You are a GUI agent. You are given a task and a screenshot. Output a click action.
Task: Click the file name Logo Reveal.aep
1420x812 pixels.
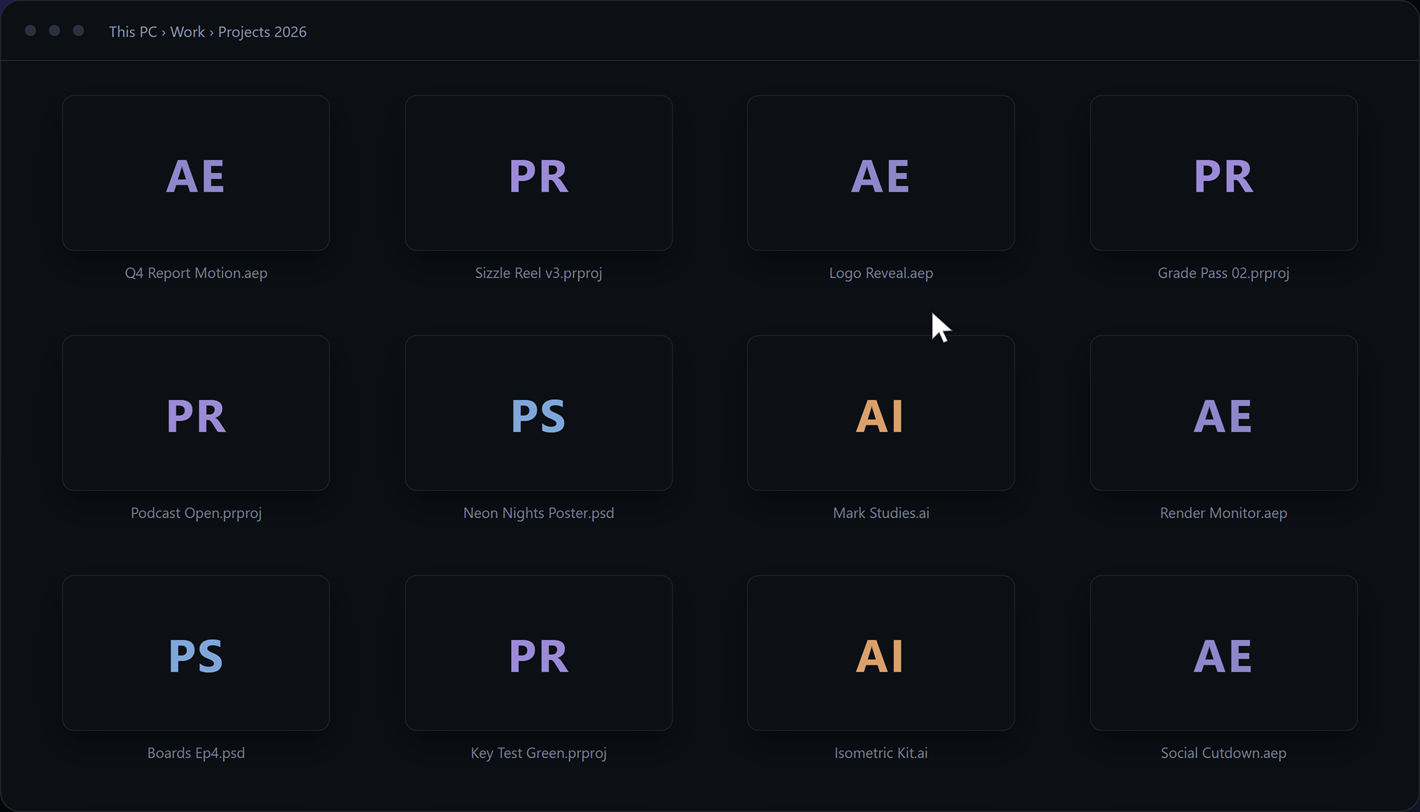pos(881,273)
